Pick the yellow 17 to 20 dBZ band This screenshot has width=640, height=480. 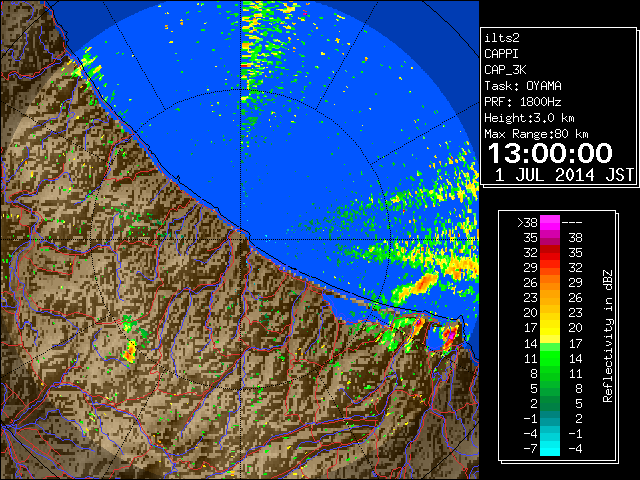[x=550, y=328]
